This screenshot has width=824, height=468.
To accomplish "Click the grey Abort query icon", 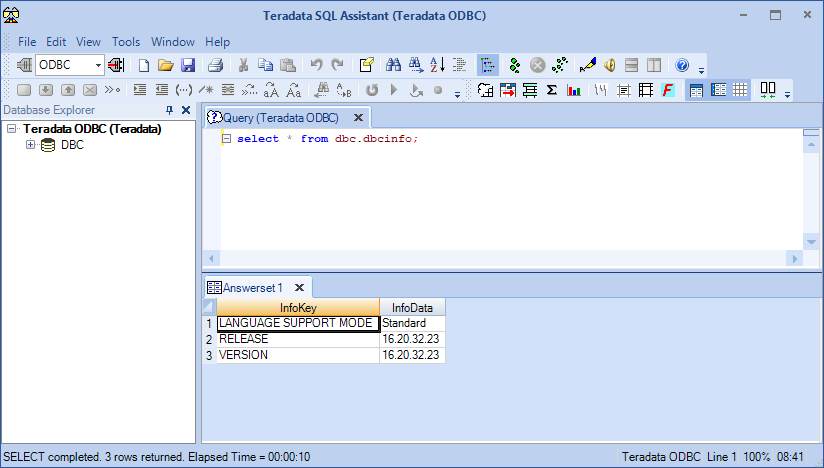I will point(537,65).
